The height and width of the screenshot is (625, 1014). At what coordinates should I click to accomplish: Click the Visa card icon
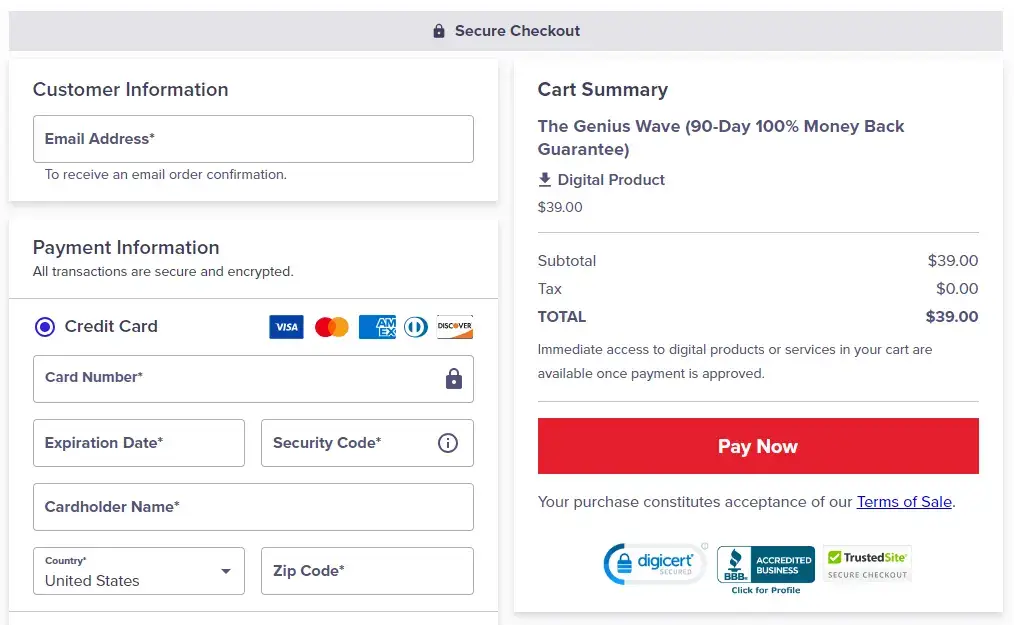[x=286, y=327]
